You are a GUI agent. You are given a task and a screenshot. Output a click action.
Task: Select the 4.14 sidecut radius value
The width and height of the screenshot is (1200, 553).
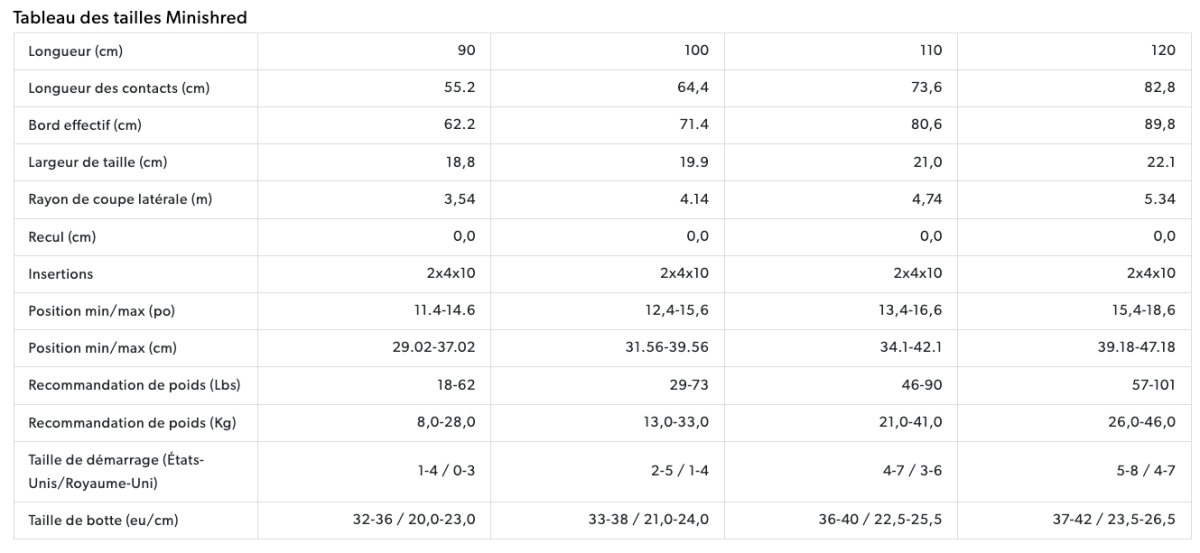pos(694,199)
